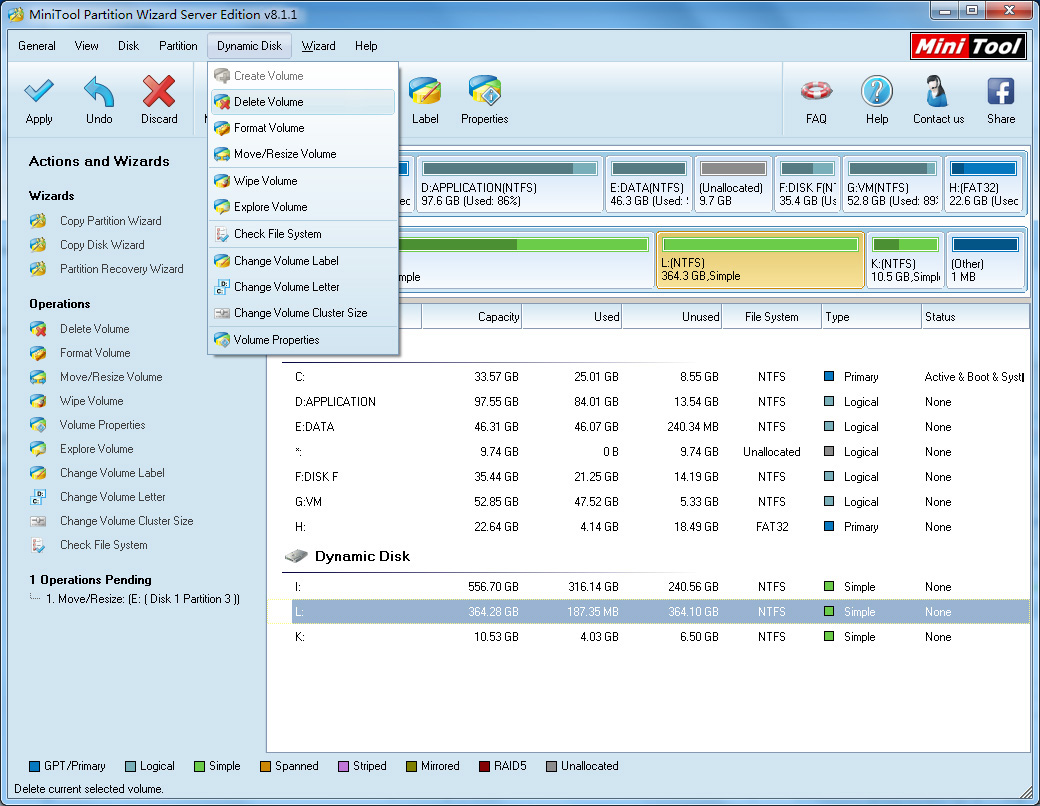Click the Facebook Share icon

pos(1001,92)
